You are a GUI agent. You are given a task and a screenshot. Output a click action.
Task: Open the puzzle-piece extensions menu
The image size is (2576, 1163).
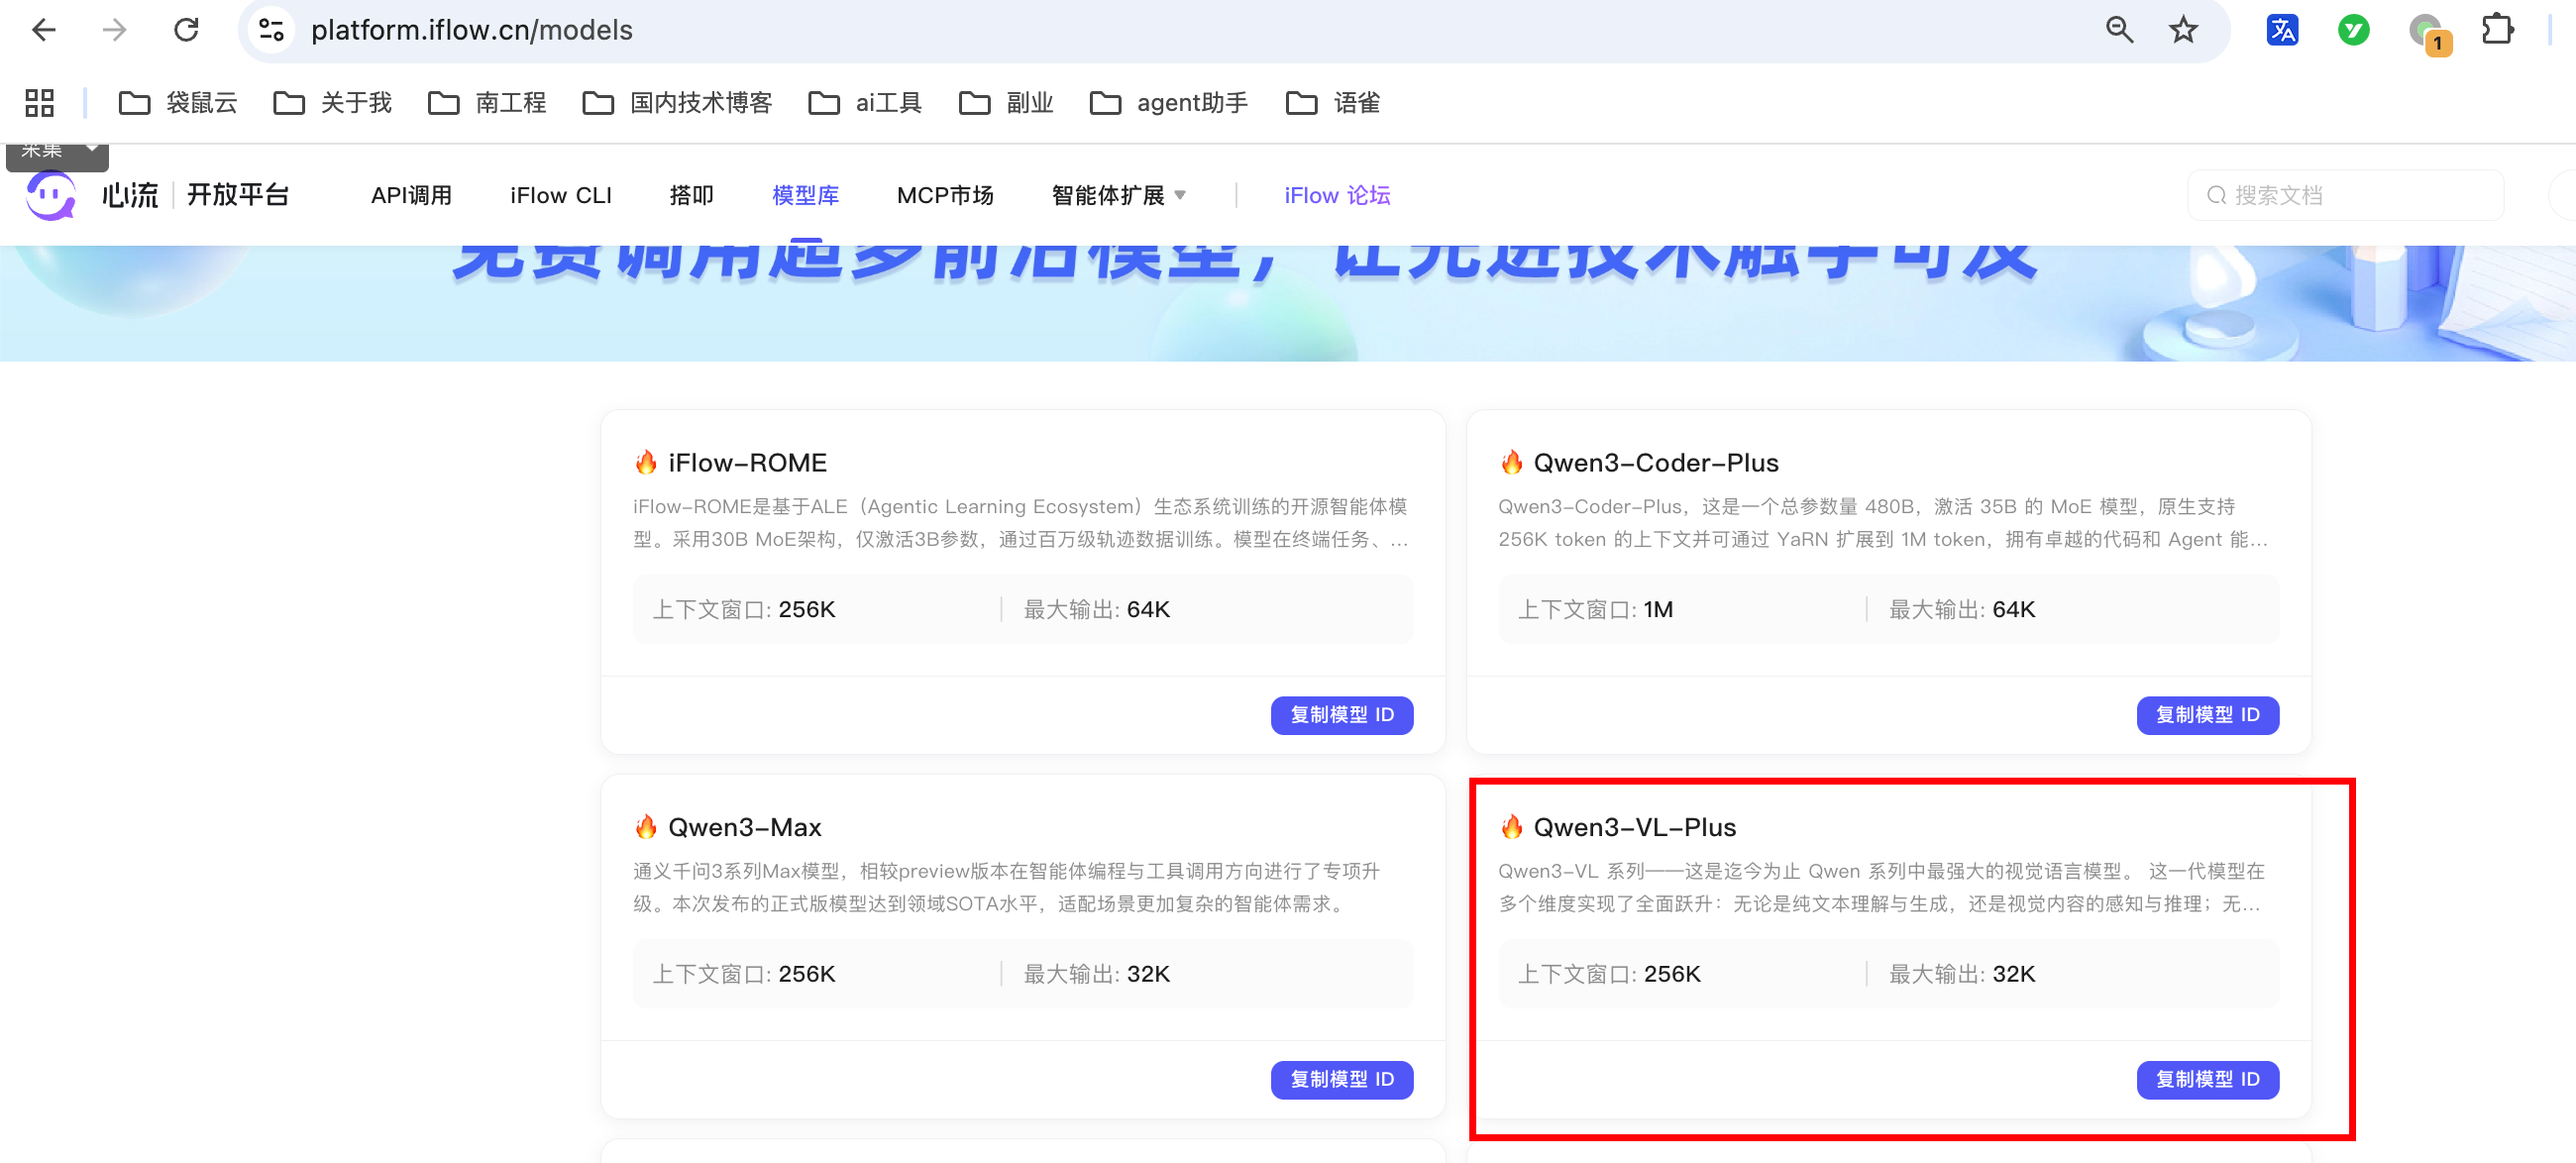pyautogui.click(x=2497, y=30)
